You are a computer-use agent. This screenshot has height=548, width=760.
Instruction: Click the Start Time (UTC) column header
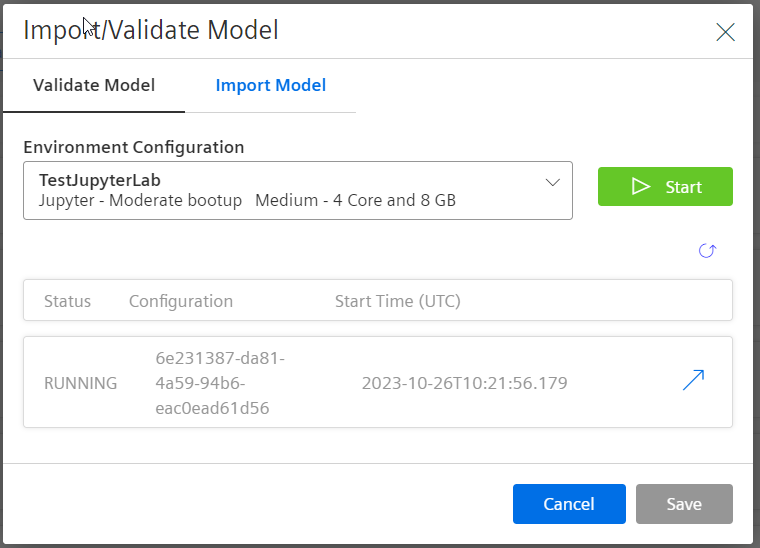[x=397, y=301]
